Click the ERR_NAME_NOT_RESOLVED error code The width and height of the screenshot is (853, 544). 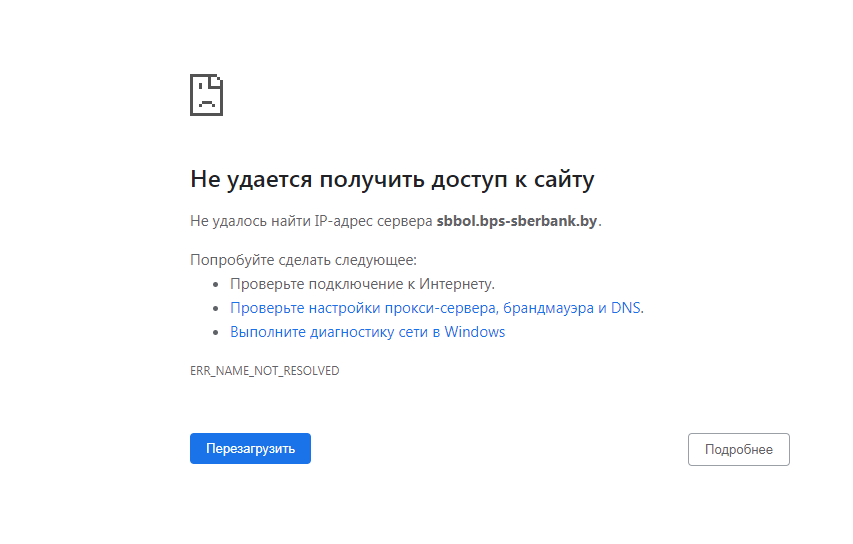[264, 371]
